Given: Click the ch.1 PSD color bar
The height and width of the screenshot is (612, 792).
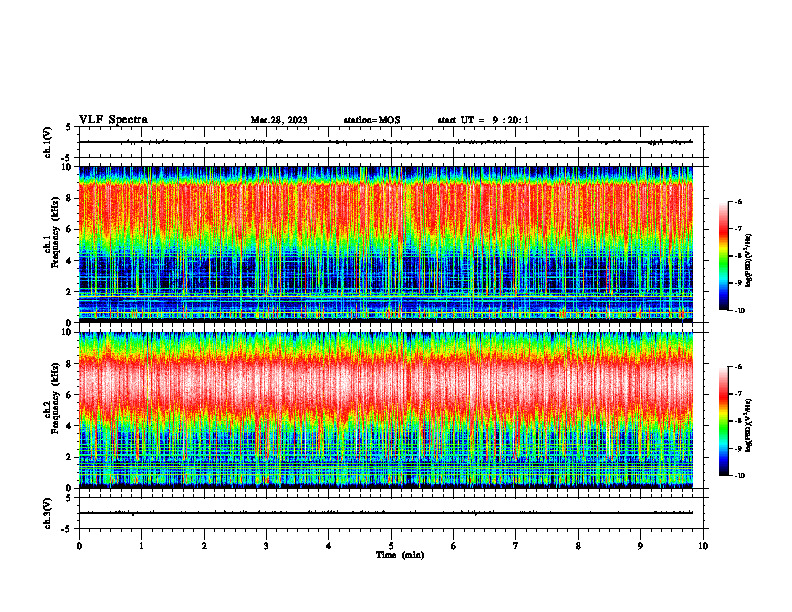Looking at the screenshot, I should pyautogui.click(x=723, y=256).
